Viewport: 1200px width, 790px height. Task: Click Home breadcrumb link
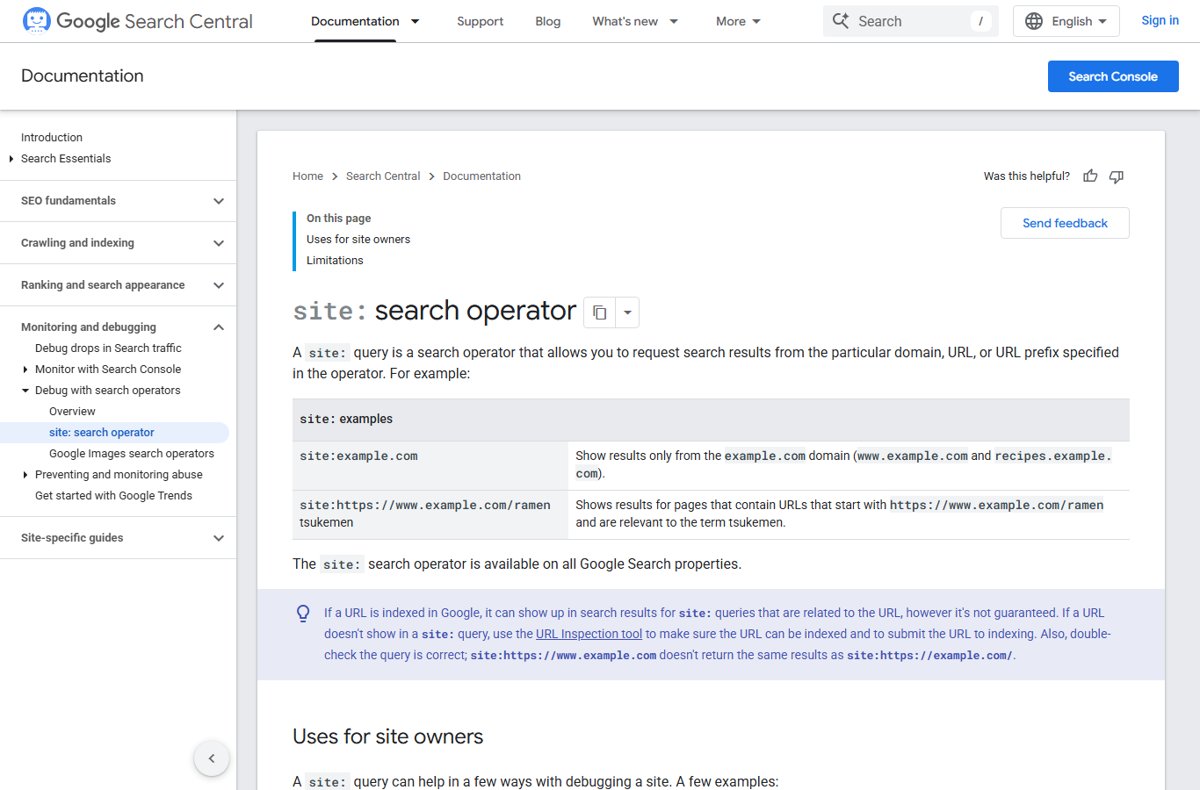pyautogui.click(x=308, y=176)
